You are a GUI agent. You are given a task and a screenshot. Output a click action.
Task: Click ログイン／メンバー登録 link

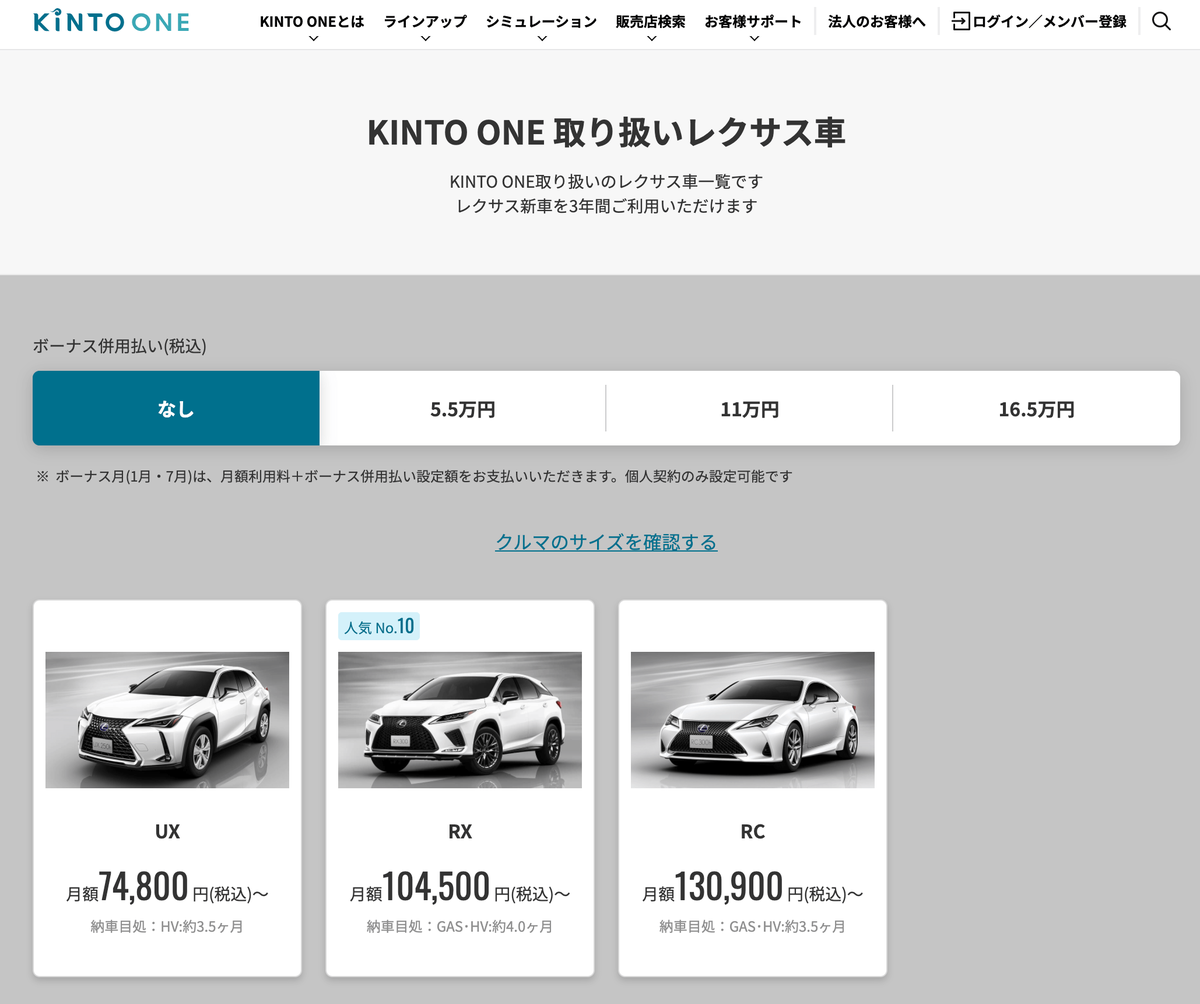point(1049,21)
